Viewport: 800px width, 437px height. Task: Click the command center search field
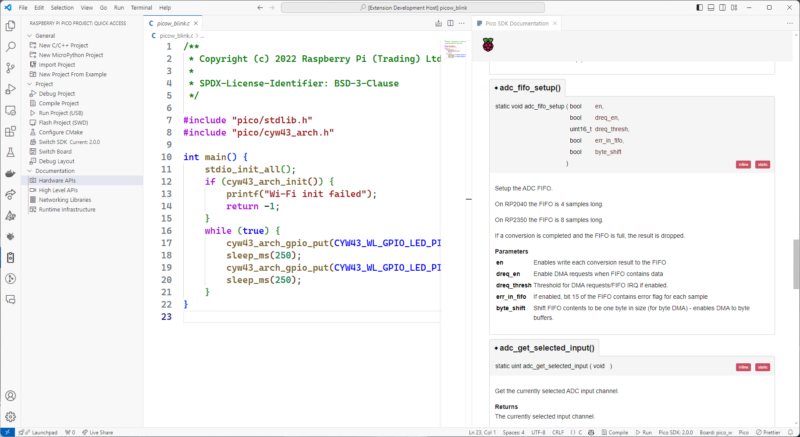click(x=413, y=8)
